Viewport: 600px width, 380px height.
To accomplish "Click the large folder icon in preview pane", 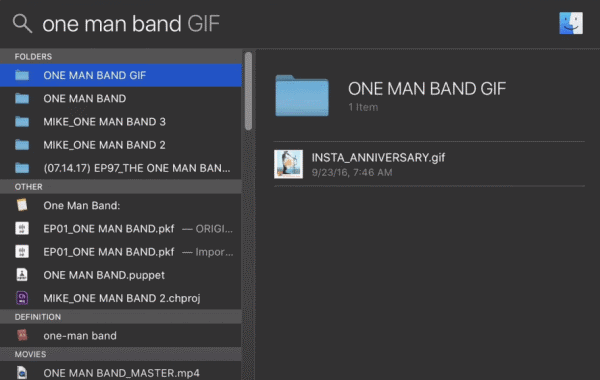I will coord(302,95).
